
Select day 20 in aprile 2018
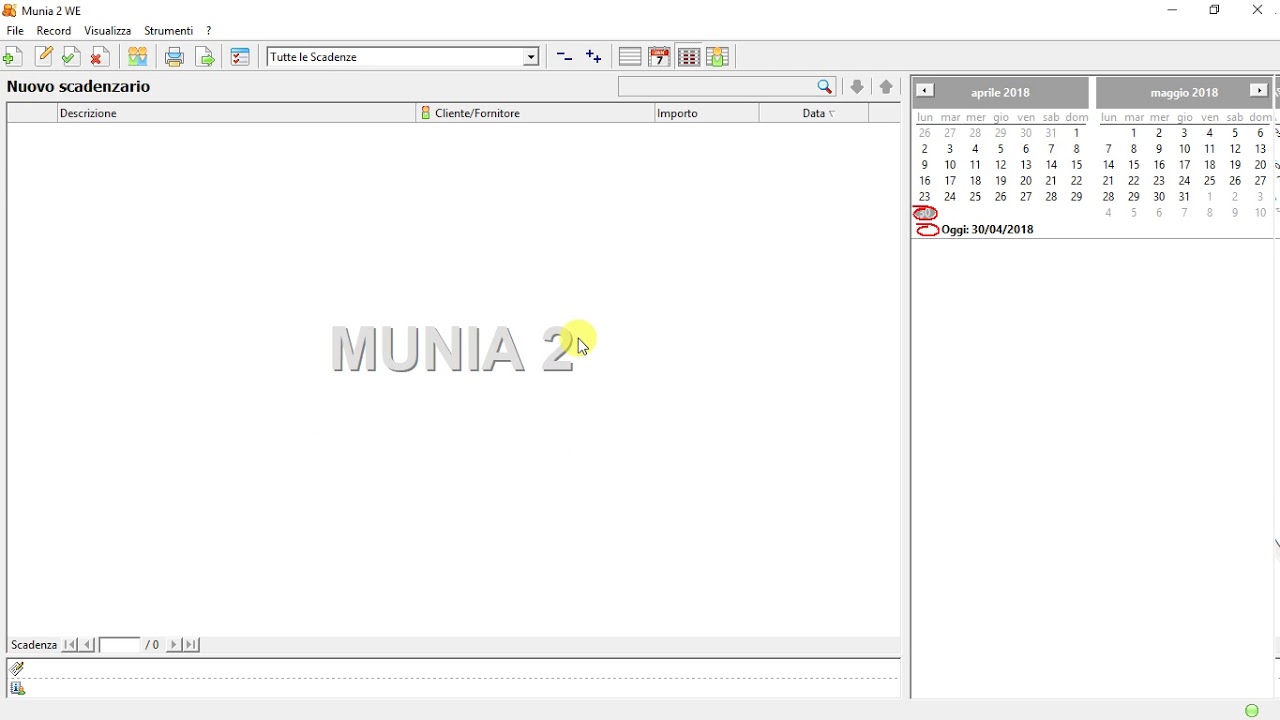click(x=1026, y=181)
